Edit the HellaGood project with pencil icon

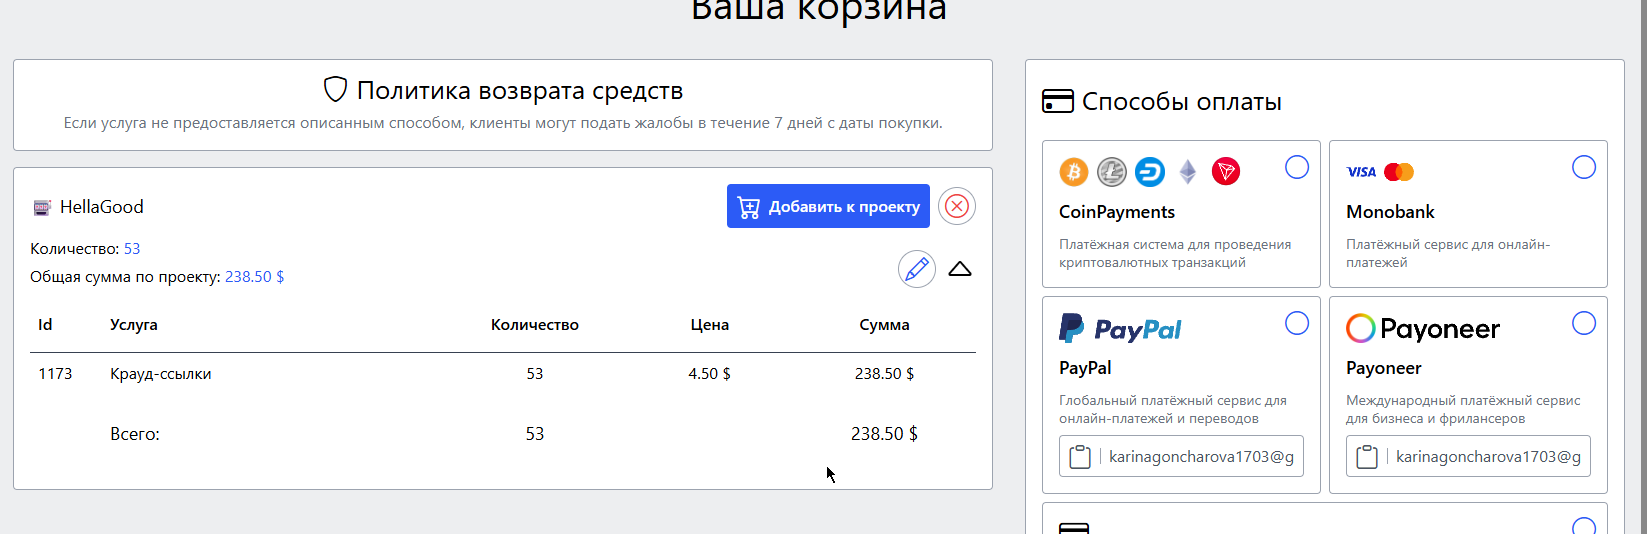coord(917,269)
